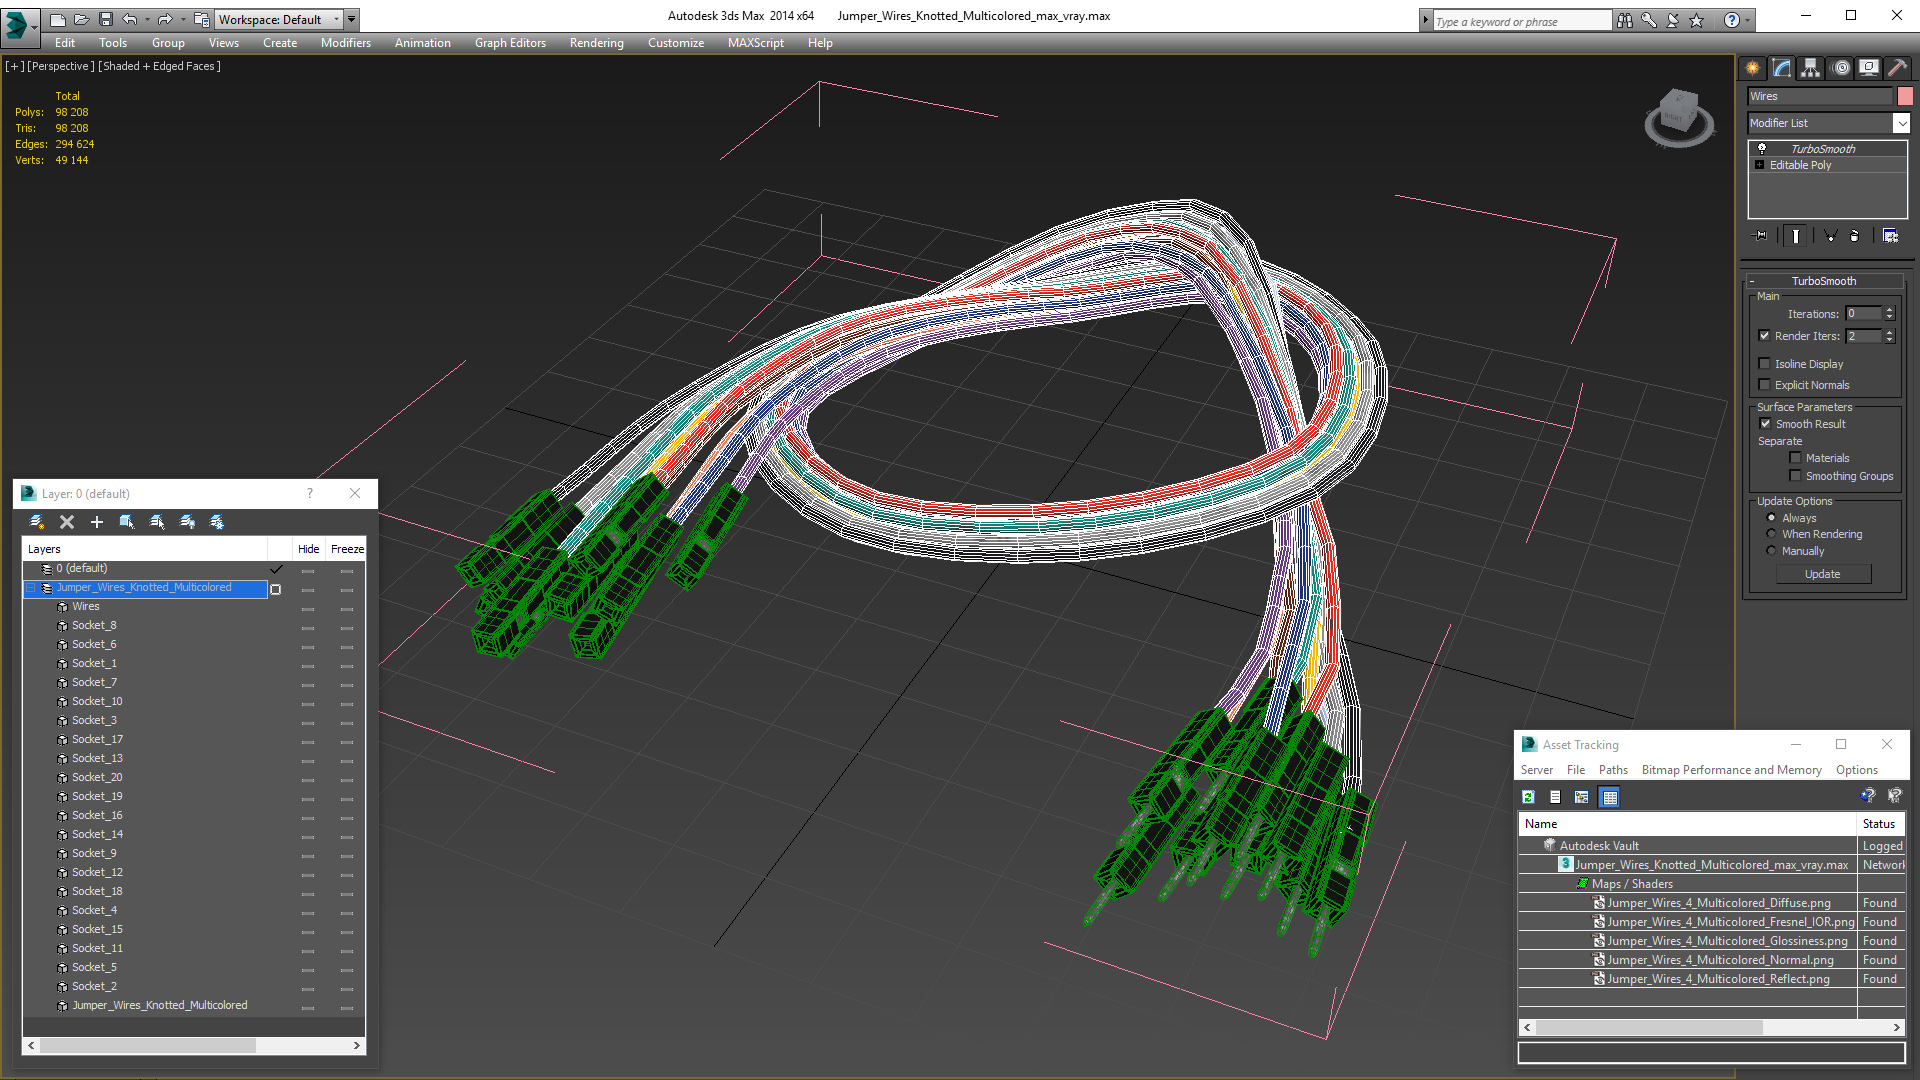The height and width of the screenshot is (1080, 1920).
Task: Open the MAXScript menu
Action: [x=755, y=43]
